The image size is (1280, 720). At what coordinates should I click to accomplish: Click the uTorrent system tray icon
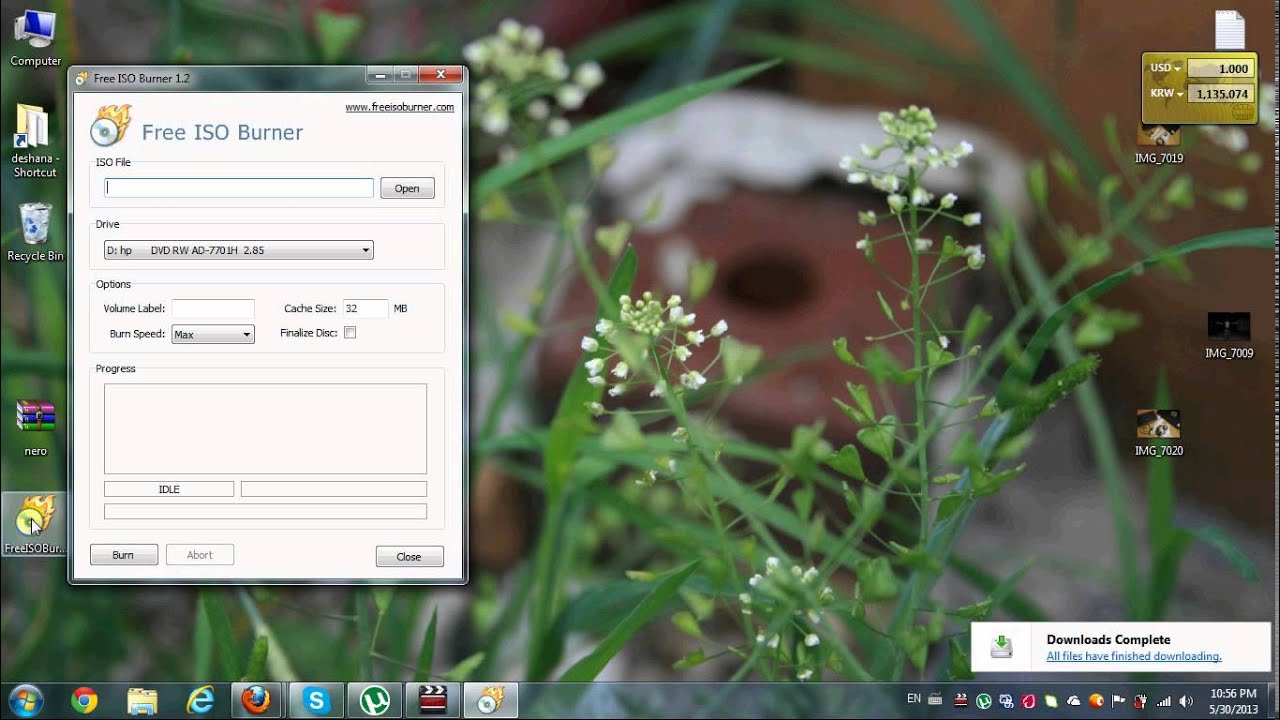tap(984, 701)
